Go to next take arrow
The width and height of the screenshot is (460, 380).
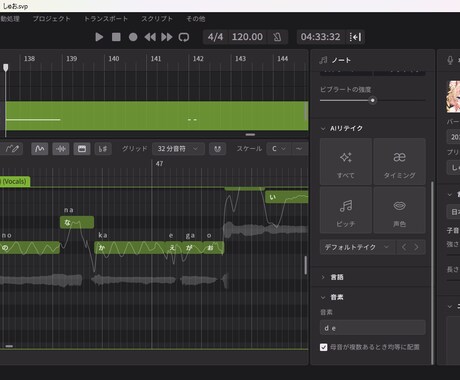416,247
